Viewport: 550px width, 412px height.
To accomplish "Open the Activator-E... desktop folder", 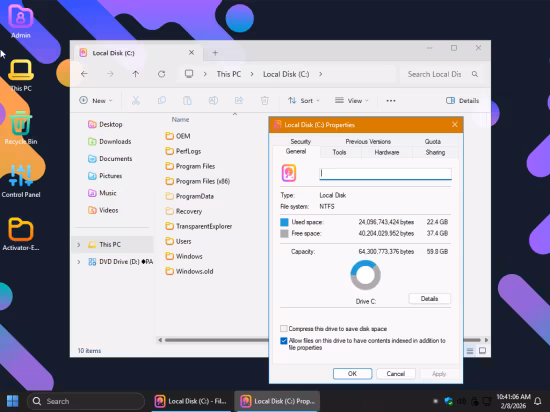I will click(x=21, y=234).
